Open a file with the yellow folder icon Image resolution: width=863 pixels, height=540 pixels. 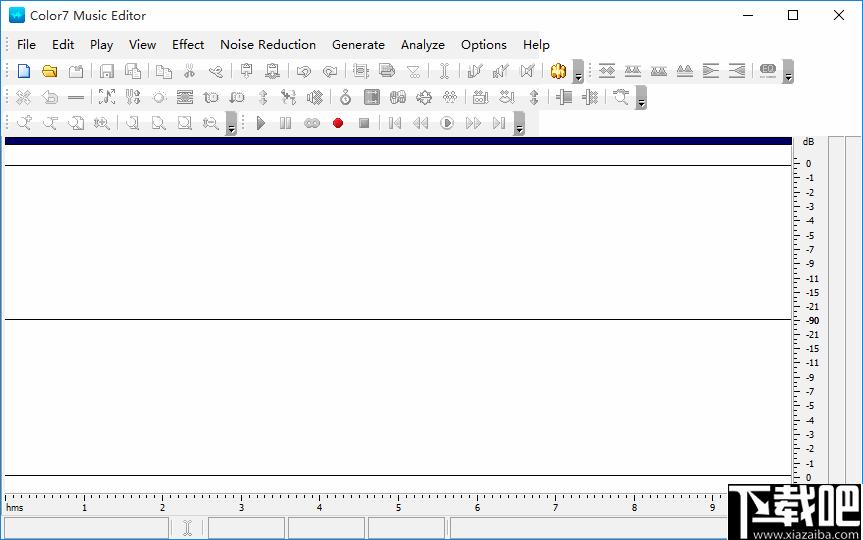click(x=50, y=71)
